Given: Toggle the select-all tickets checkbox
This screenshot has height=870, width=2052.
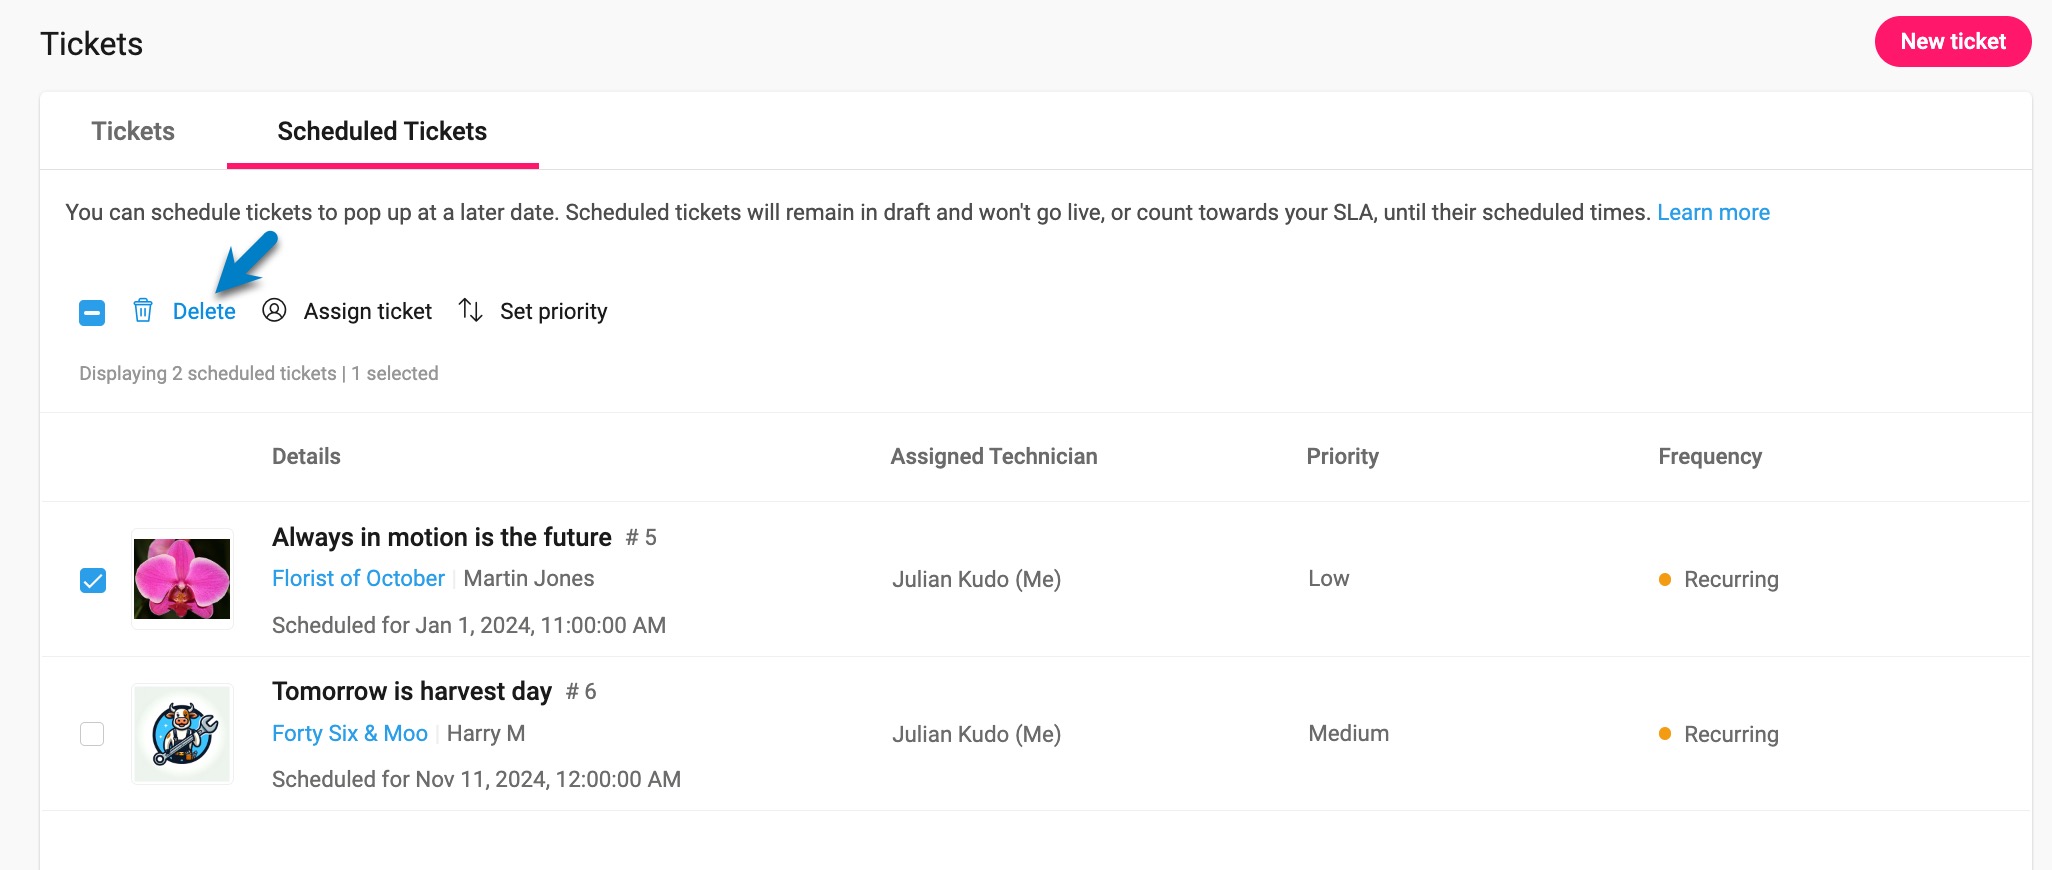Looking at the screenshot, I should point(92,313).
